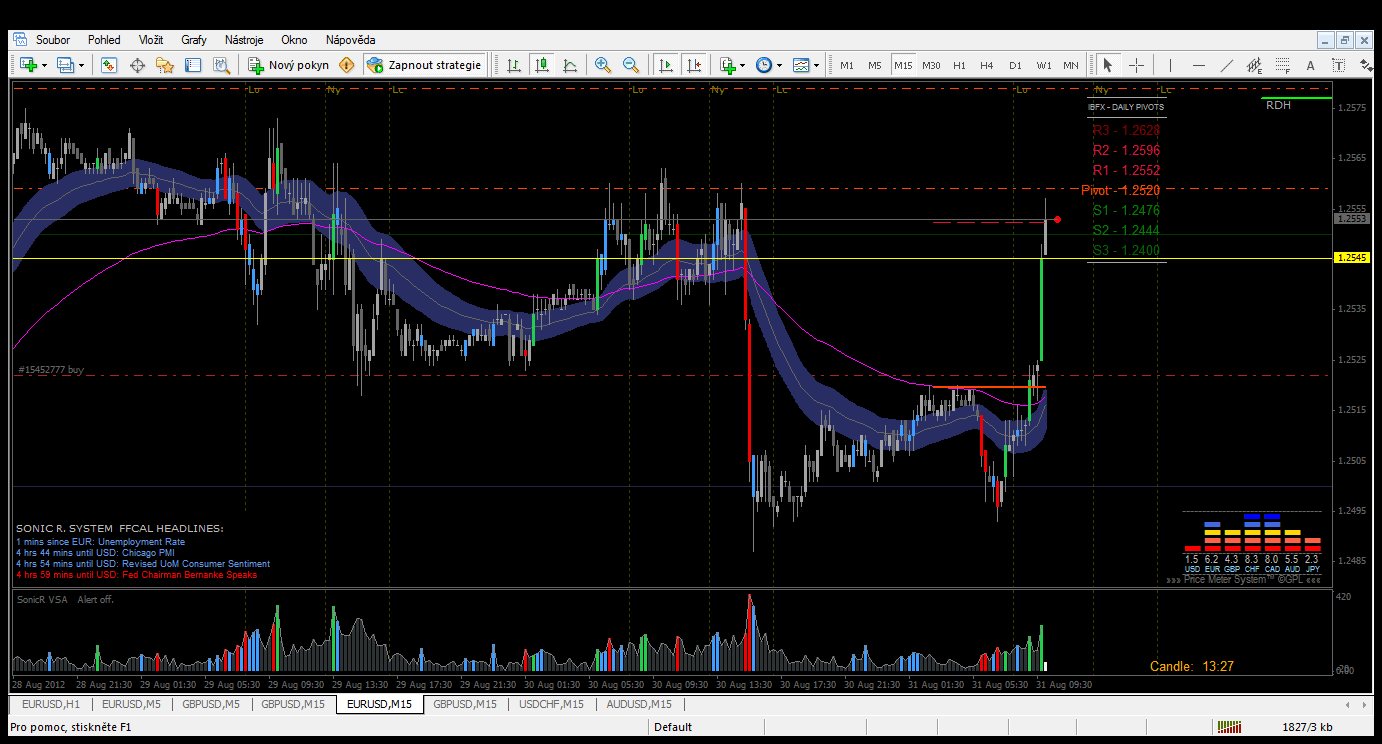Click the Indicators list icon
1382x744 pixels.
(728, 65)
